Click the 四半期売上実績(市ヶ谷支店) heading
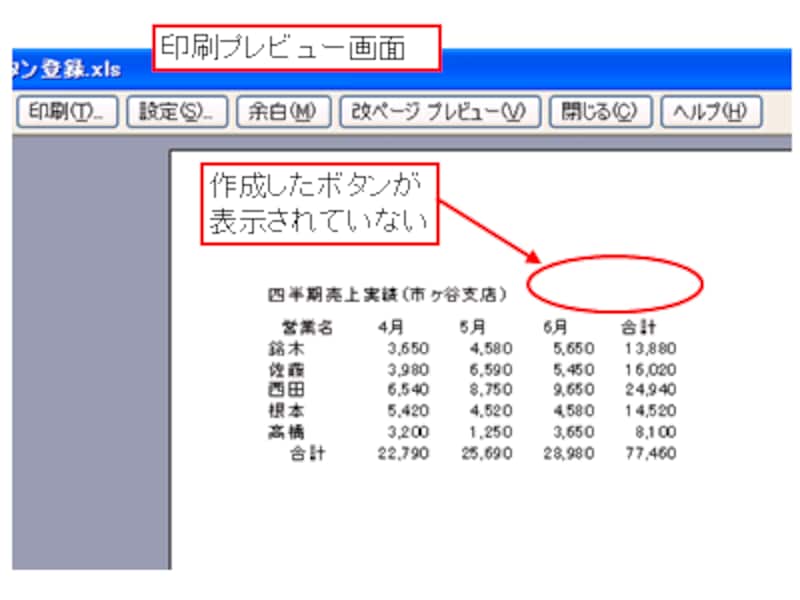Screen dimensions: 800x600 coord(386,295)
